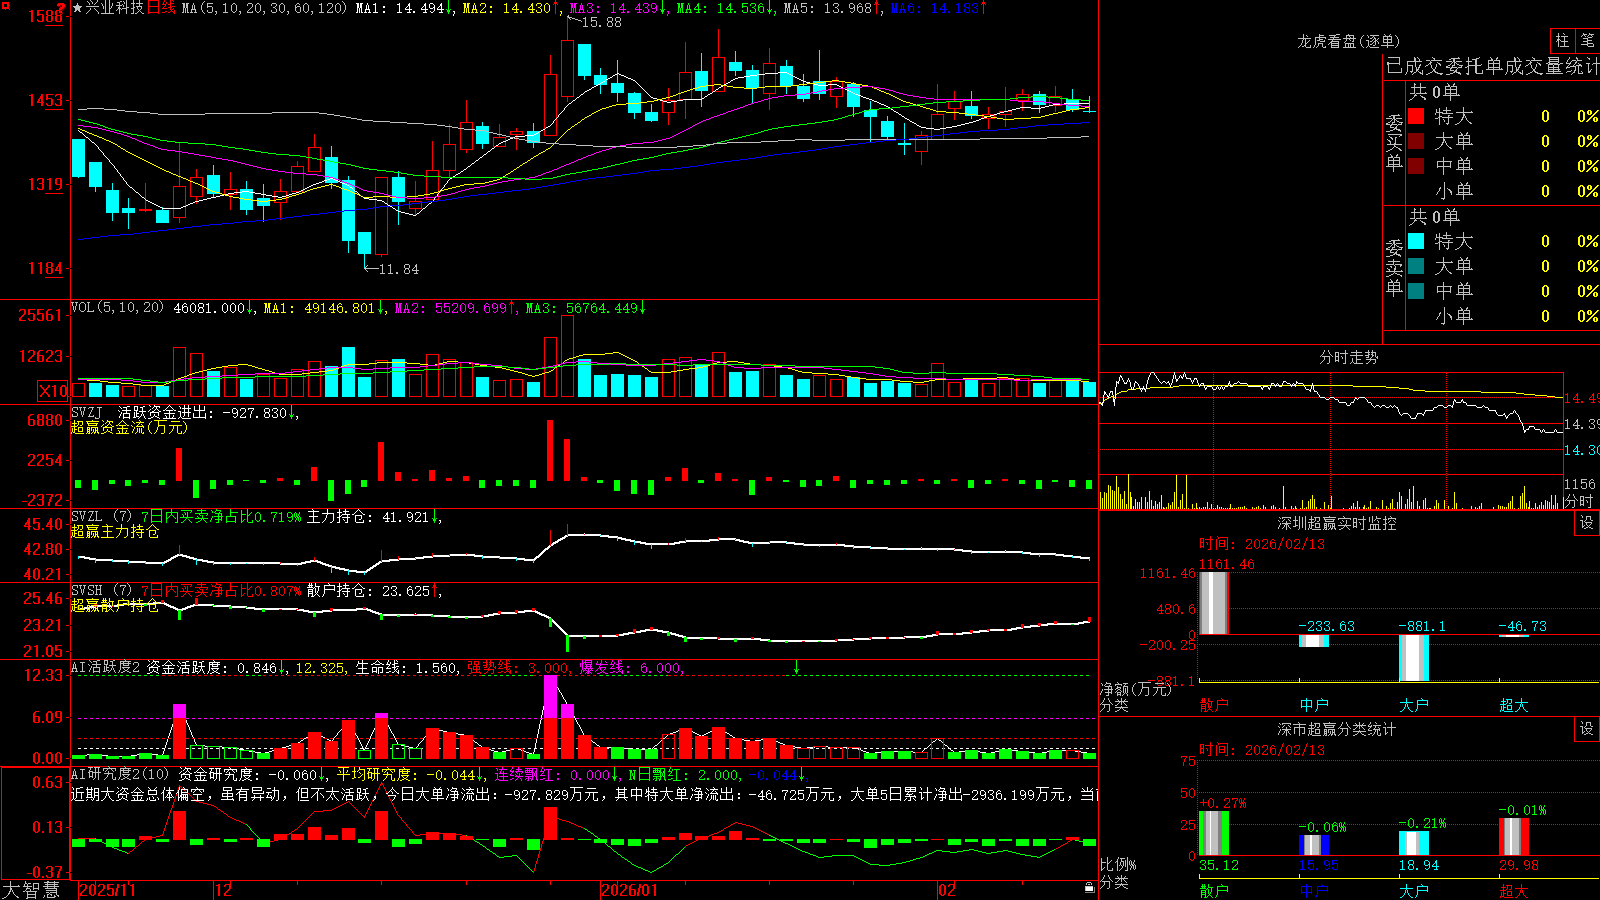The image size is (1600, 900).
Task: Click the 超赢资金流(万元) label
Action: 129,427
